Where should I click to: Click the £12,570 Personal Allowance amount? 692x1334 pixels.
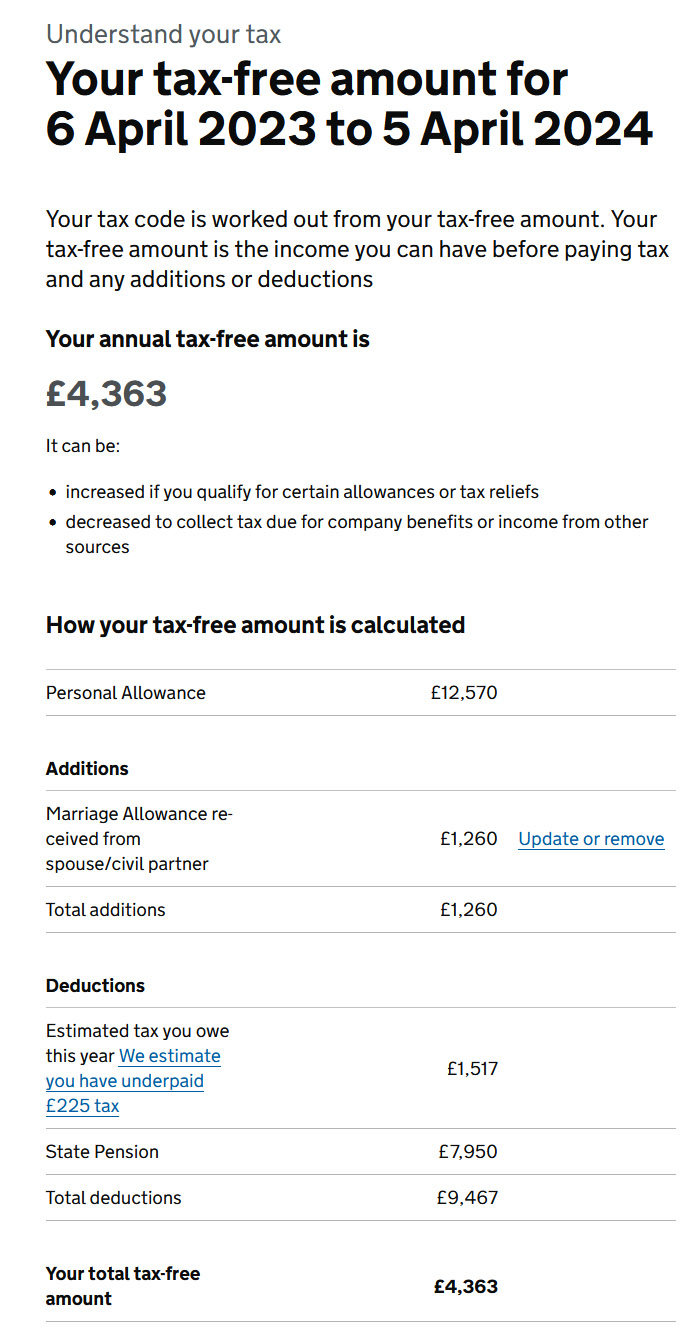pyautogui.click(x=463, y=693)
